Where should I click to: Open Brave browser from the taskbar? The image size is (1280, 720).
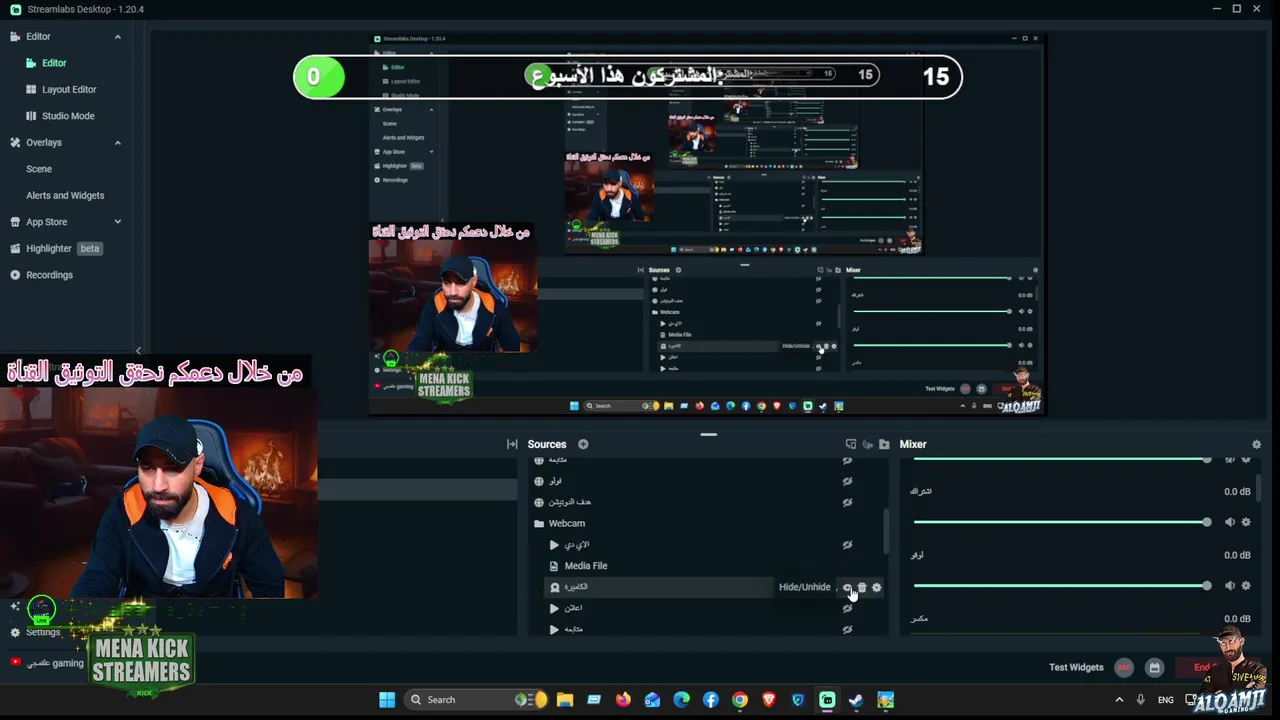click(769, 700)
